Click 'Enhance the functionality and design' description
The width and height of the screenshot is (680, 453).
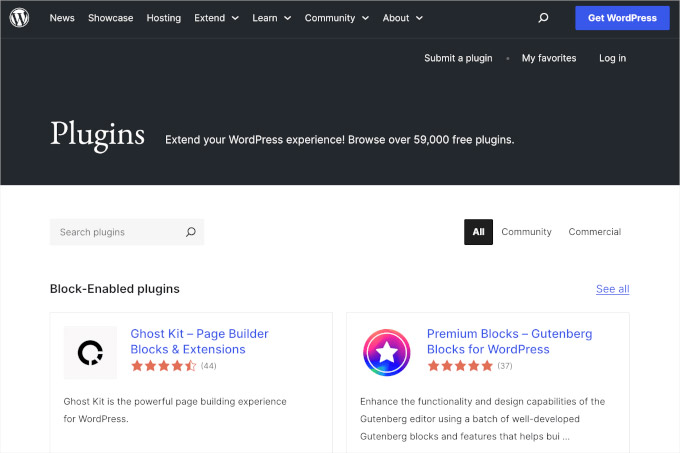tap(482, 419)
